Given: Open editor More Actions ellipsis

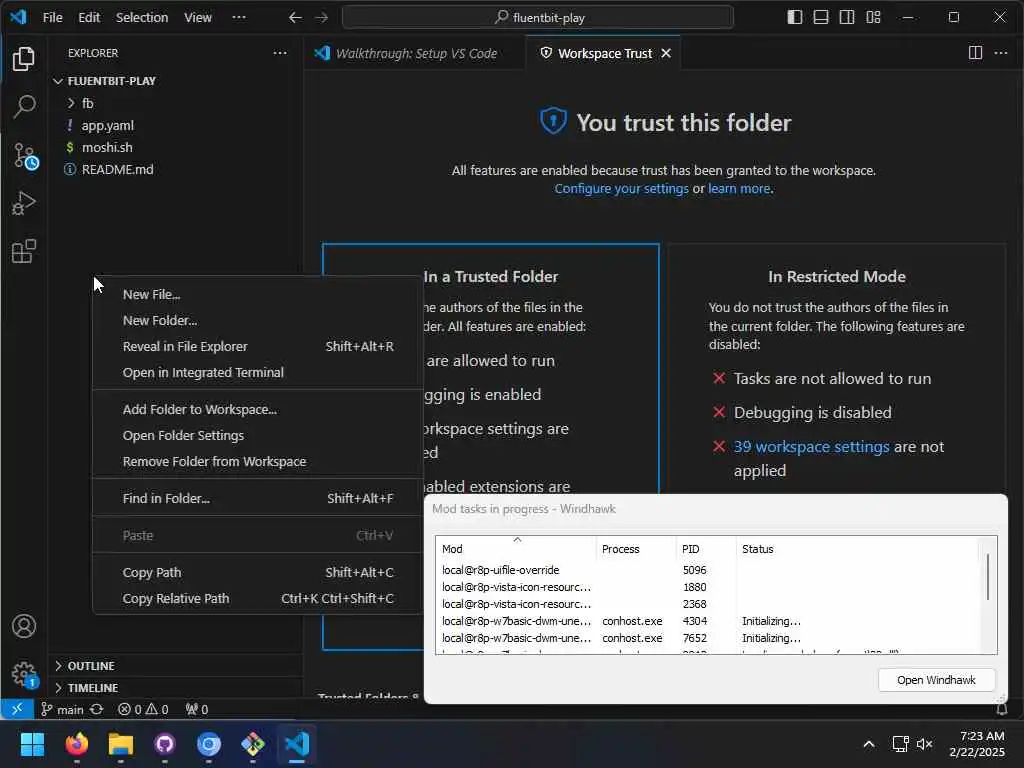Looking at the screenshot, I should tap(1000, 53).
